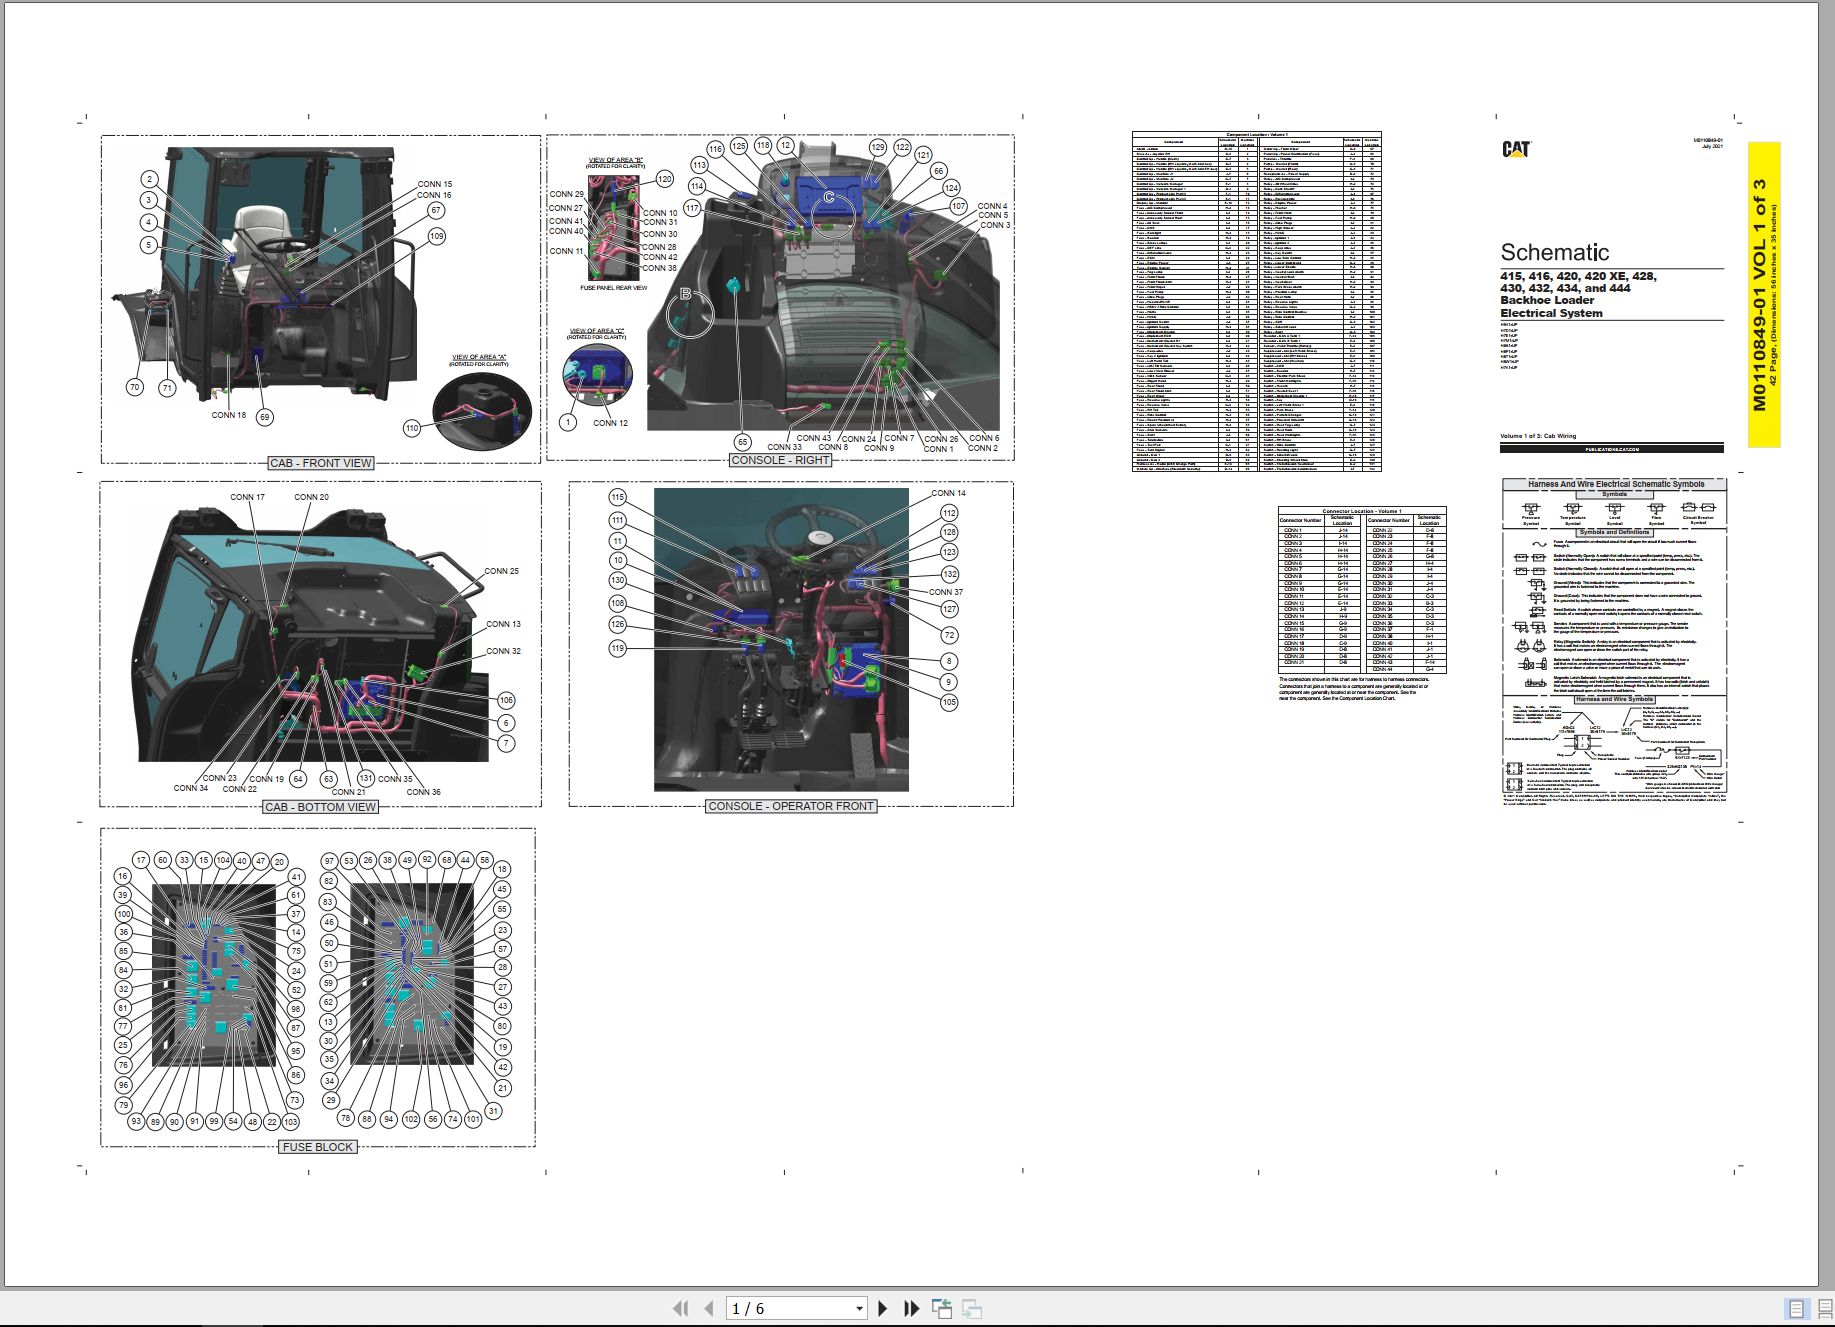Click the CONSOLE - OPERATOR FRONT label
The image size is (1835, 1327).
[x=791, y=806]
